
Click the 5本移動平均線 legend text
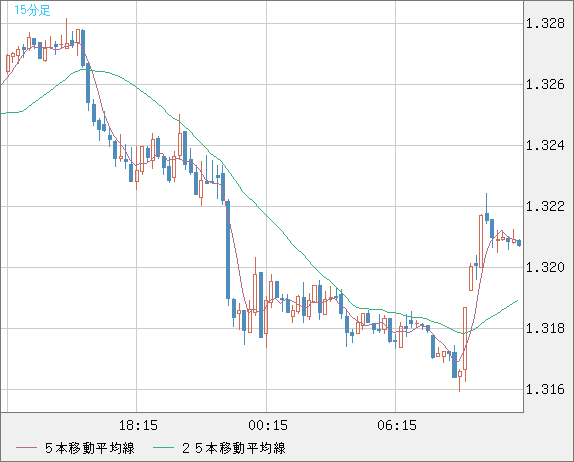90,448
